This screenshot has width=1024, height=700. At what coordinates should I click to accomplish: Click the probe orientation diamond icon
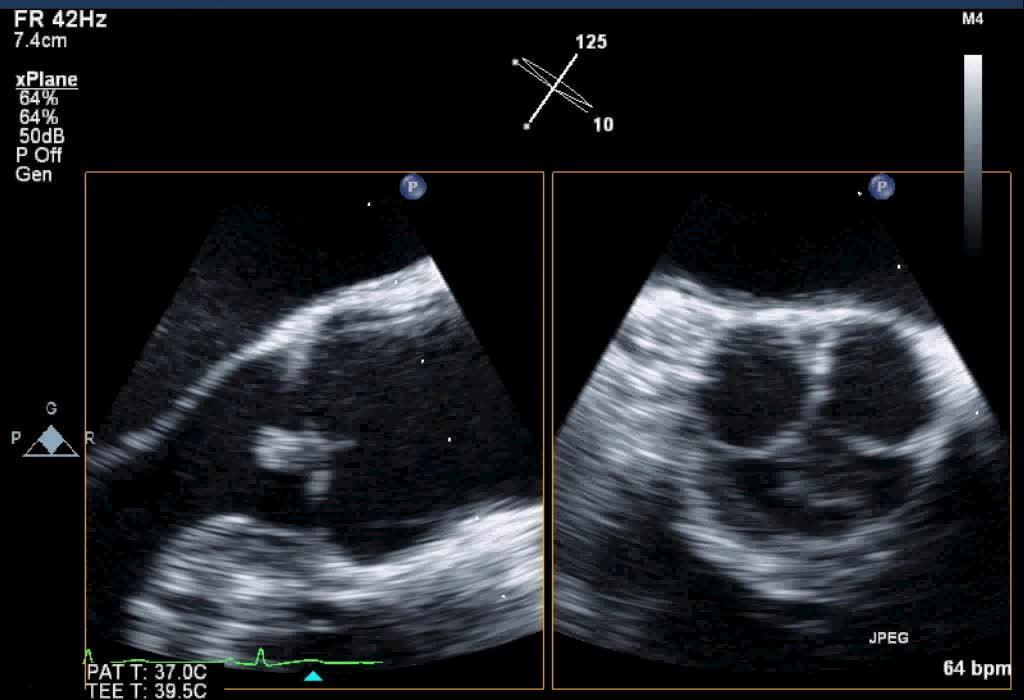click(51, 441)
